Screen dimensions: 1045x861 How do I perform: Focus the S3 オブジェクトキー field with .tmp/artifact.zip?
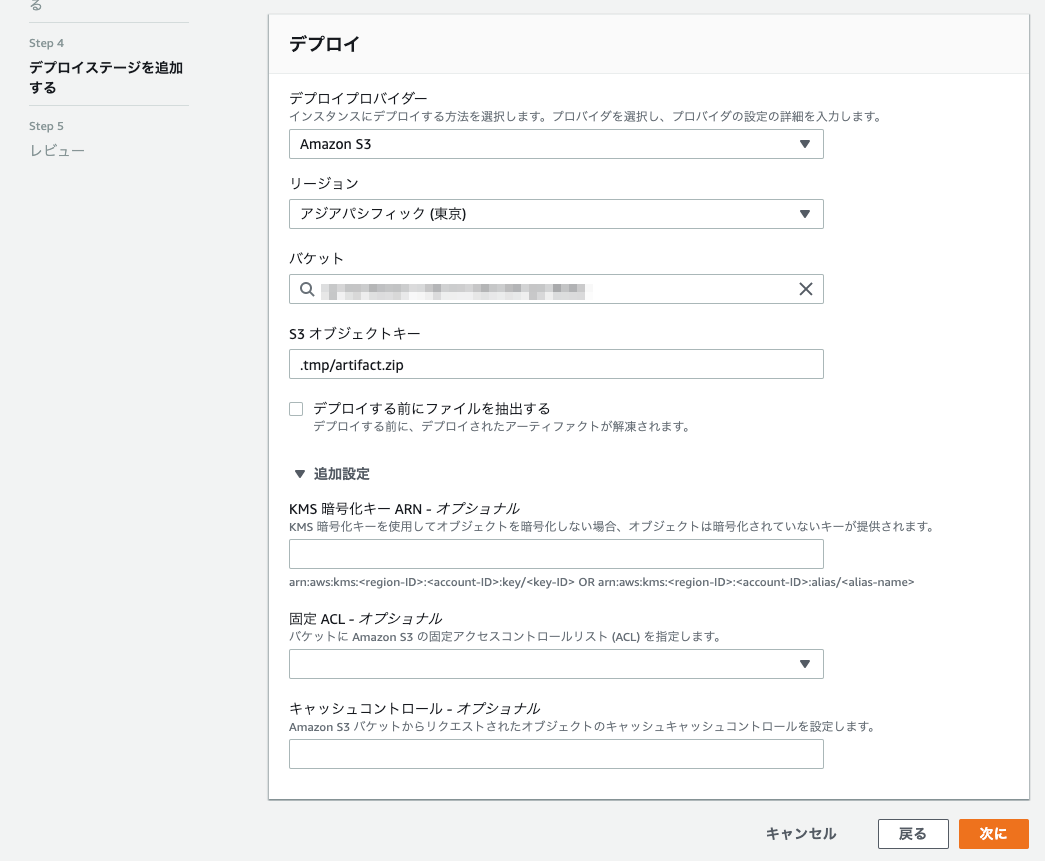tap(556, 364)
